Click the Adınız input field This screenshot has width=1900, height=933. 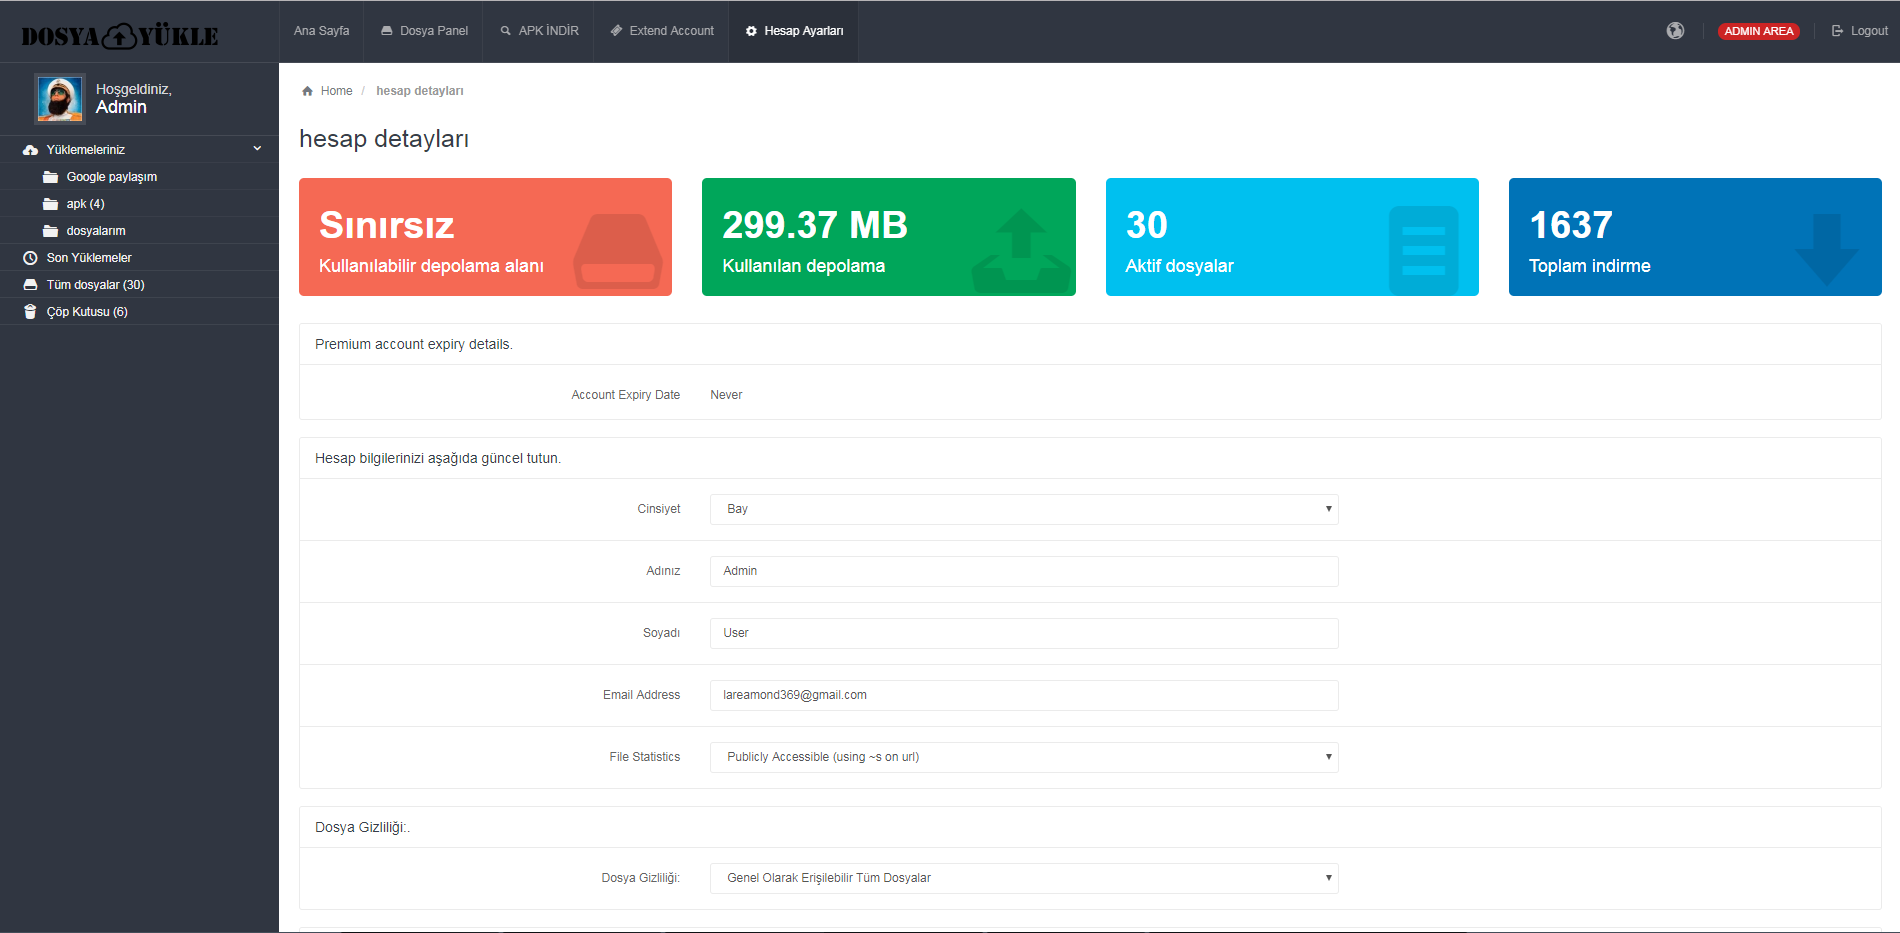(1024, 571)
